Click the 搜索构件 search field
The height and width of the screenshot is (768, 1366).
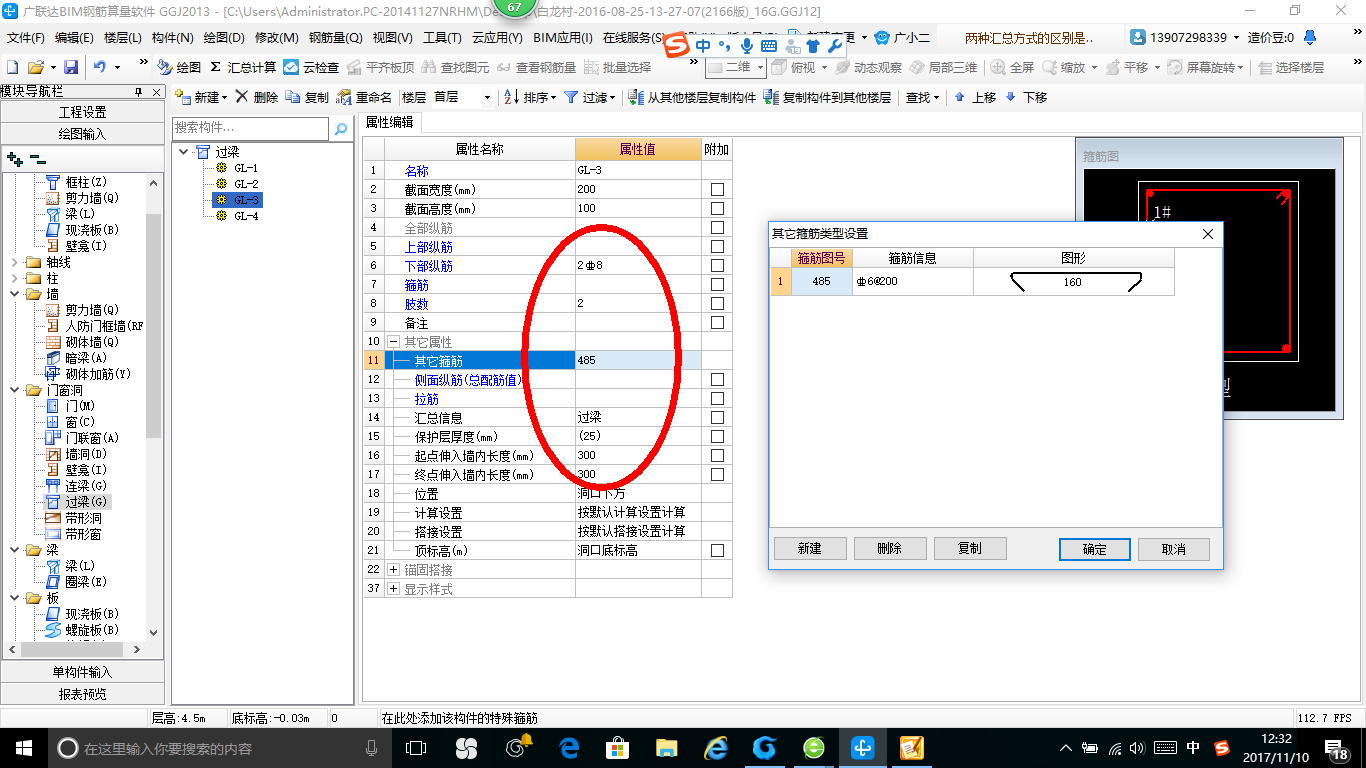point(250,128)
